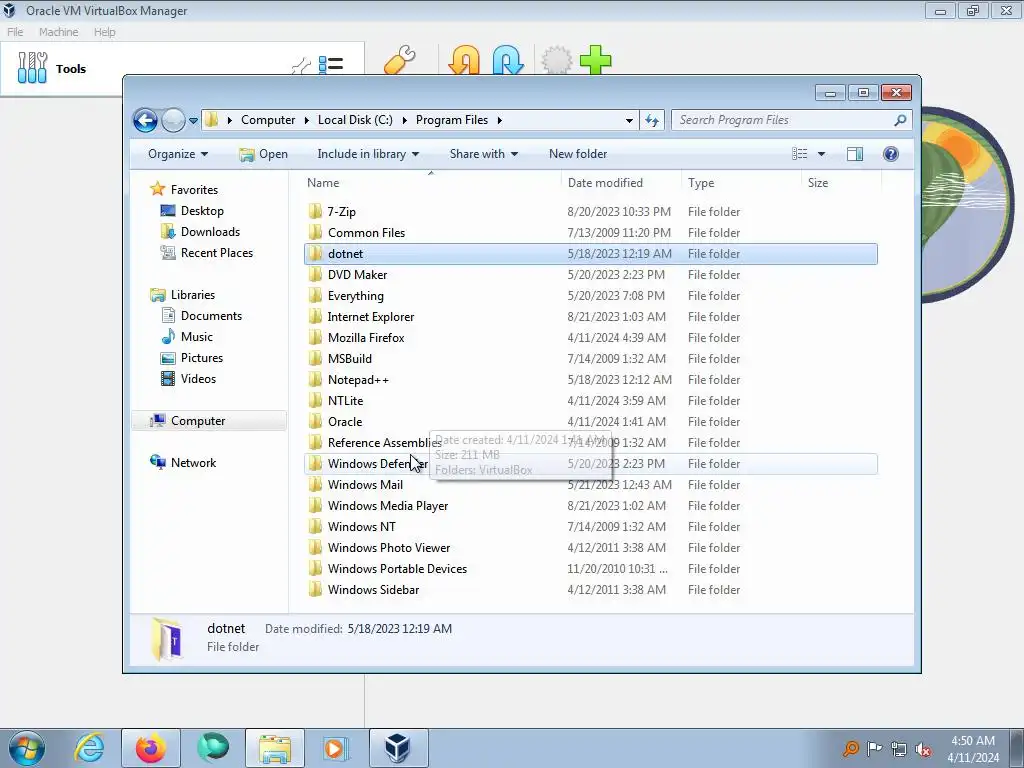Select Pictures library

(202, 358)
